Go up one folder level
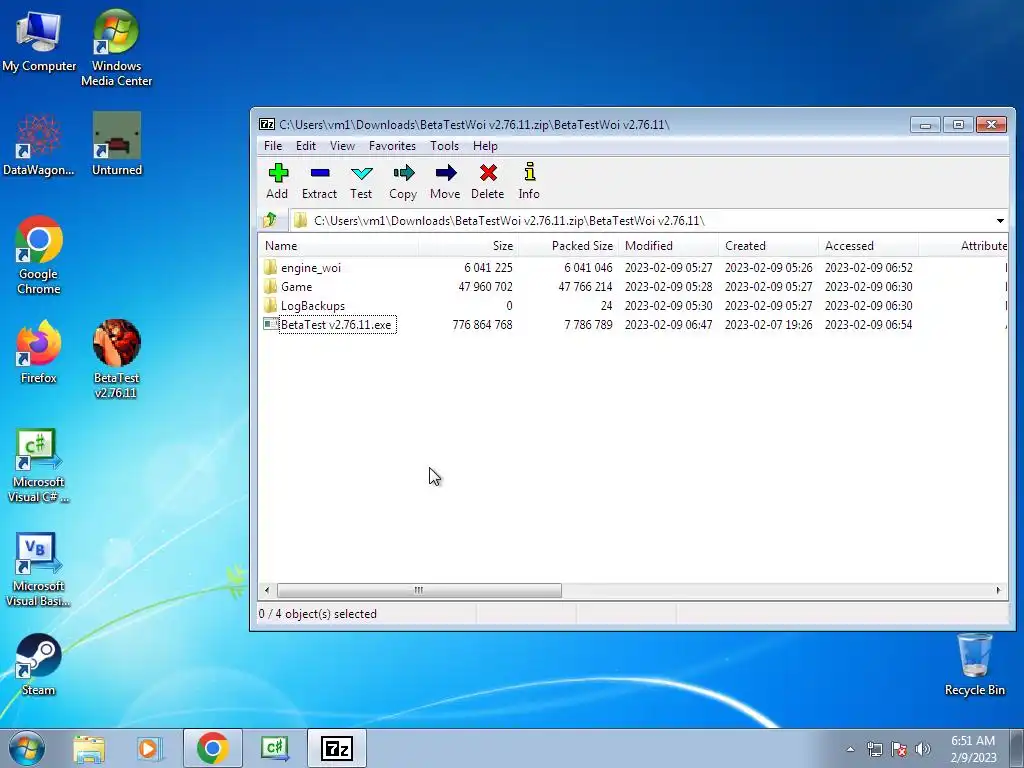 270,220
